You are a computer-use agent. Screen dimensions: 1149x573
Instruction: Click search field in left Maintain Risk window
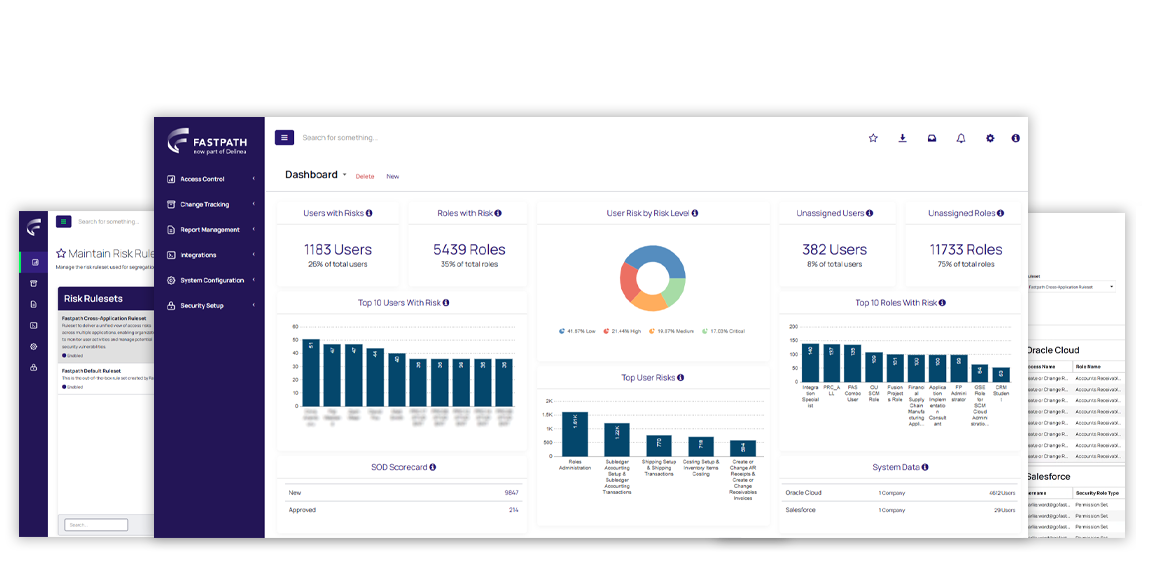pos(108,221)
